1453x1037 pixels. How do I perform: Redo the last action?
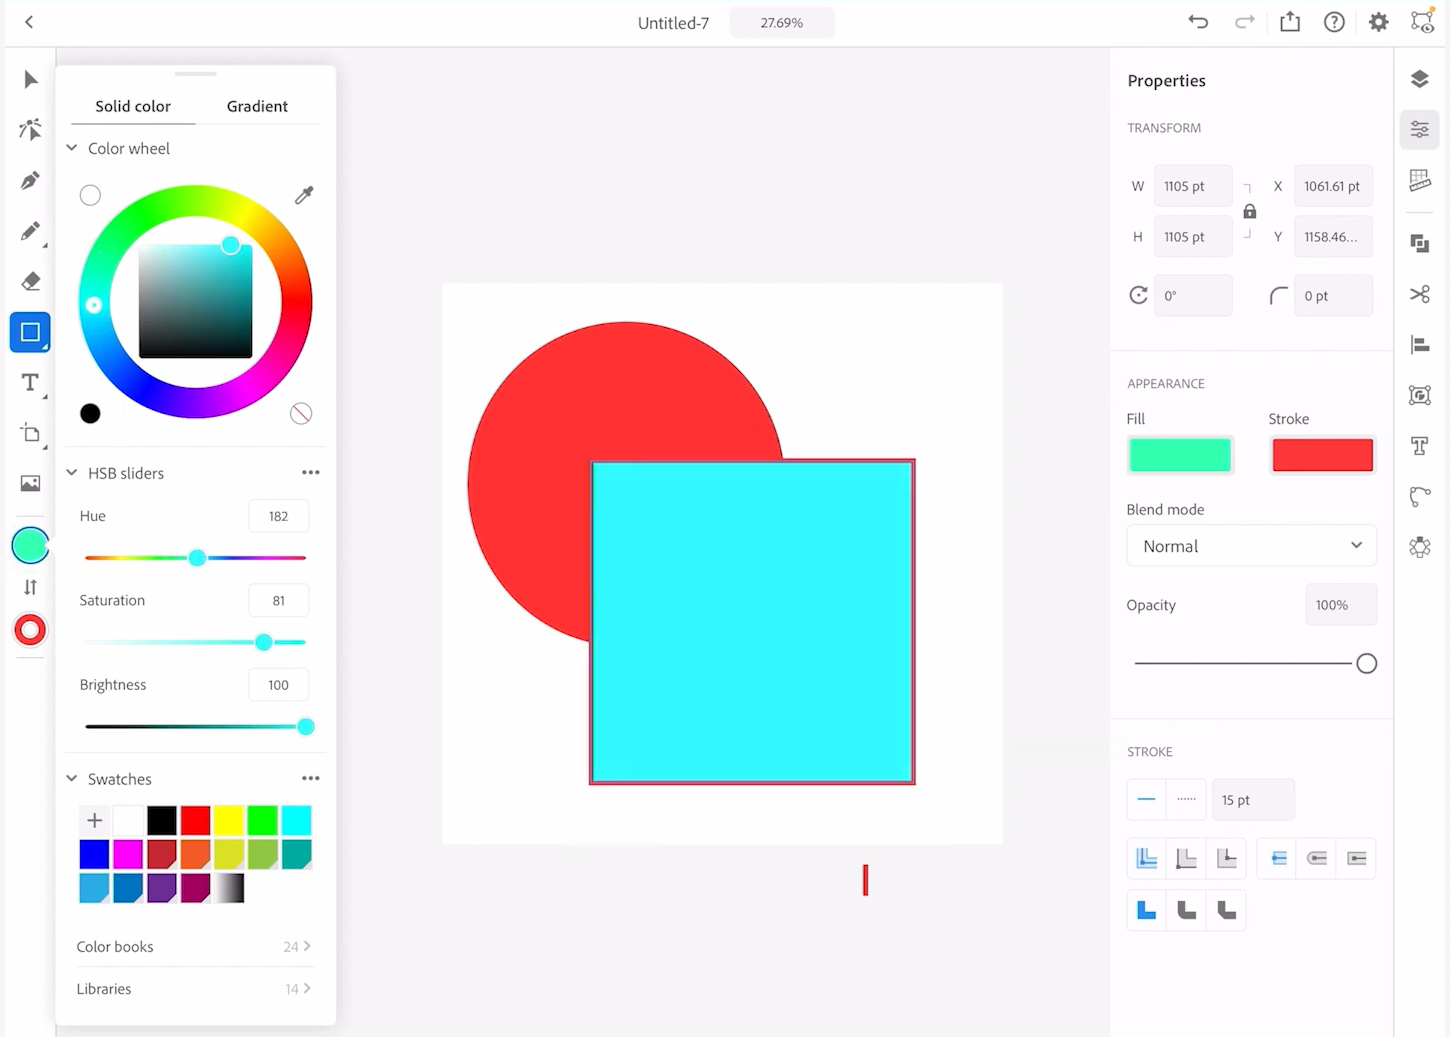pos(1244,22)
